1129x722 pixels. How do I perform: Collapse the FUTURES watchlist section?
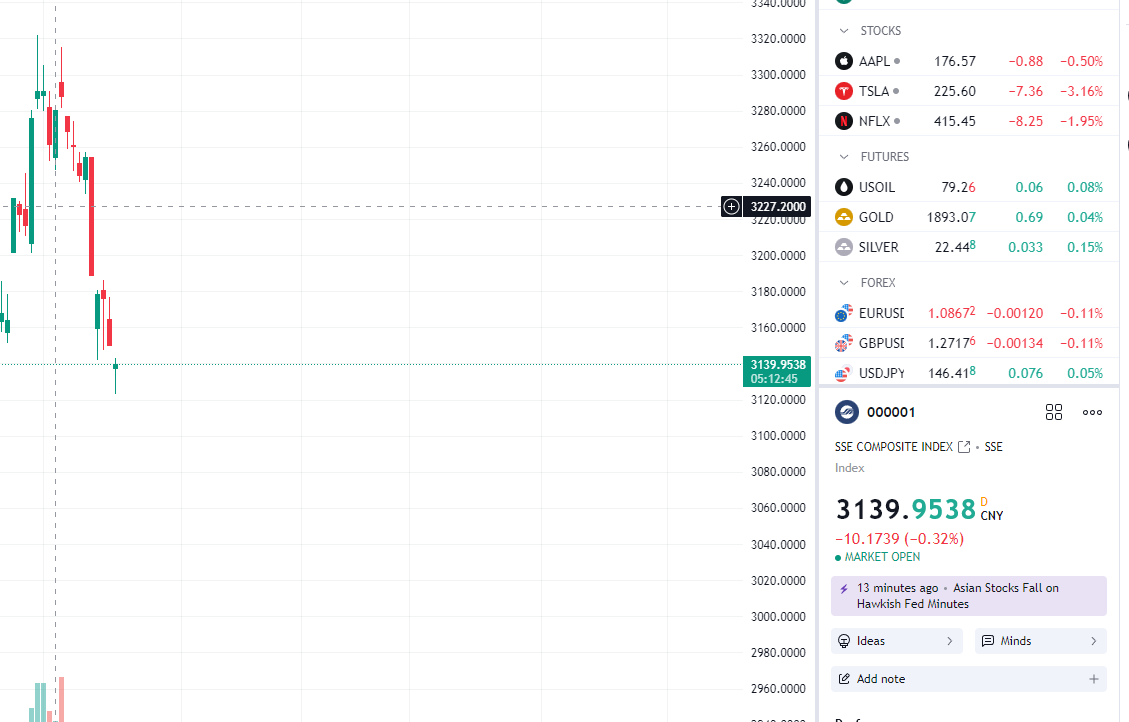pos(844,157)
